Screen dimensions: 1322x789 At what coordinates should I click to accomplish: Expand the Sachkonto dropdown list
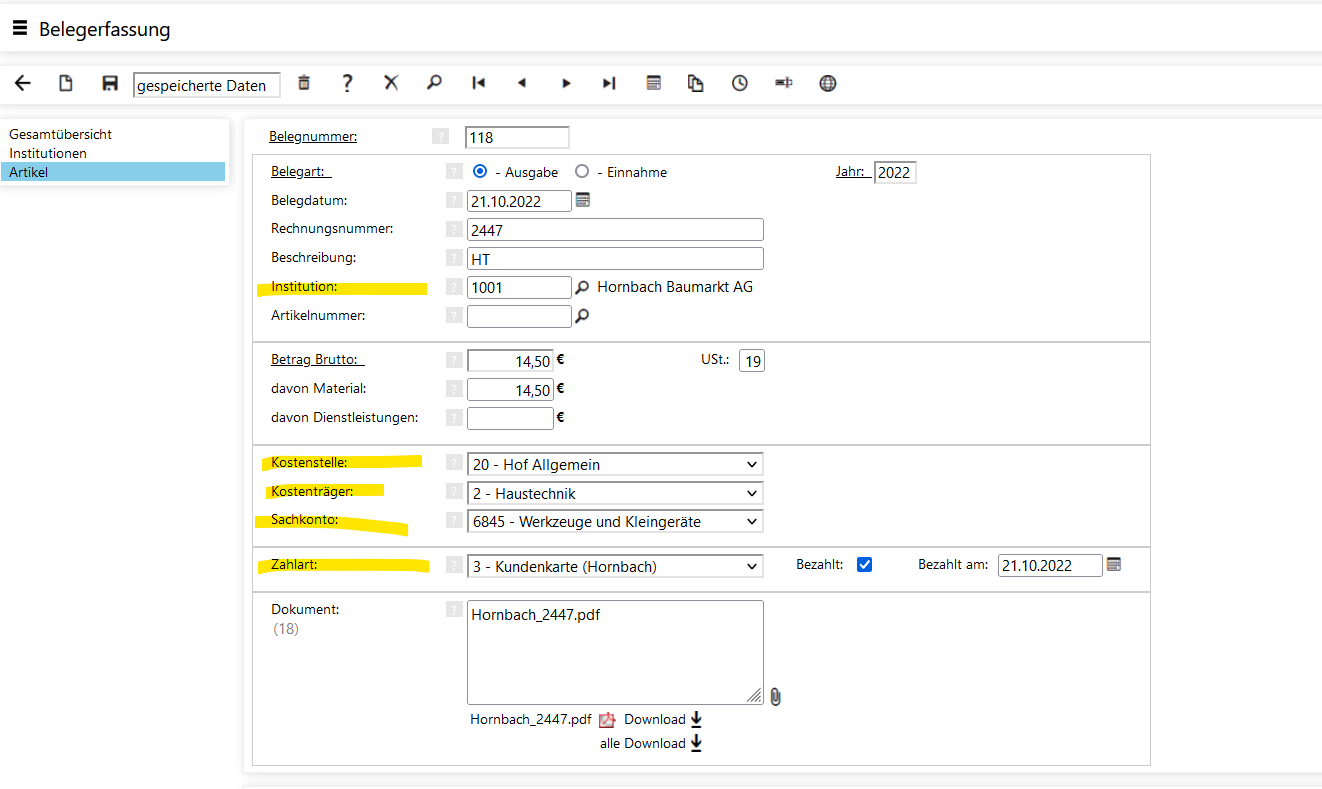614,521
